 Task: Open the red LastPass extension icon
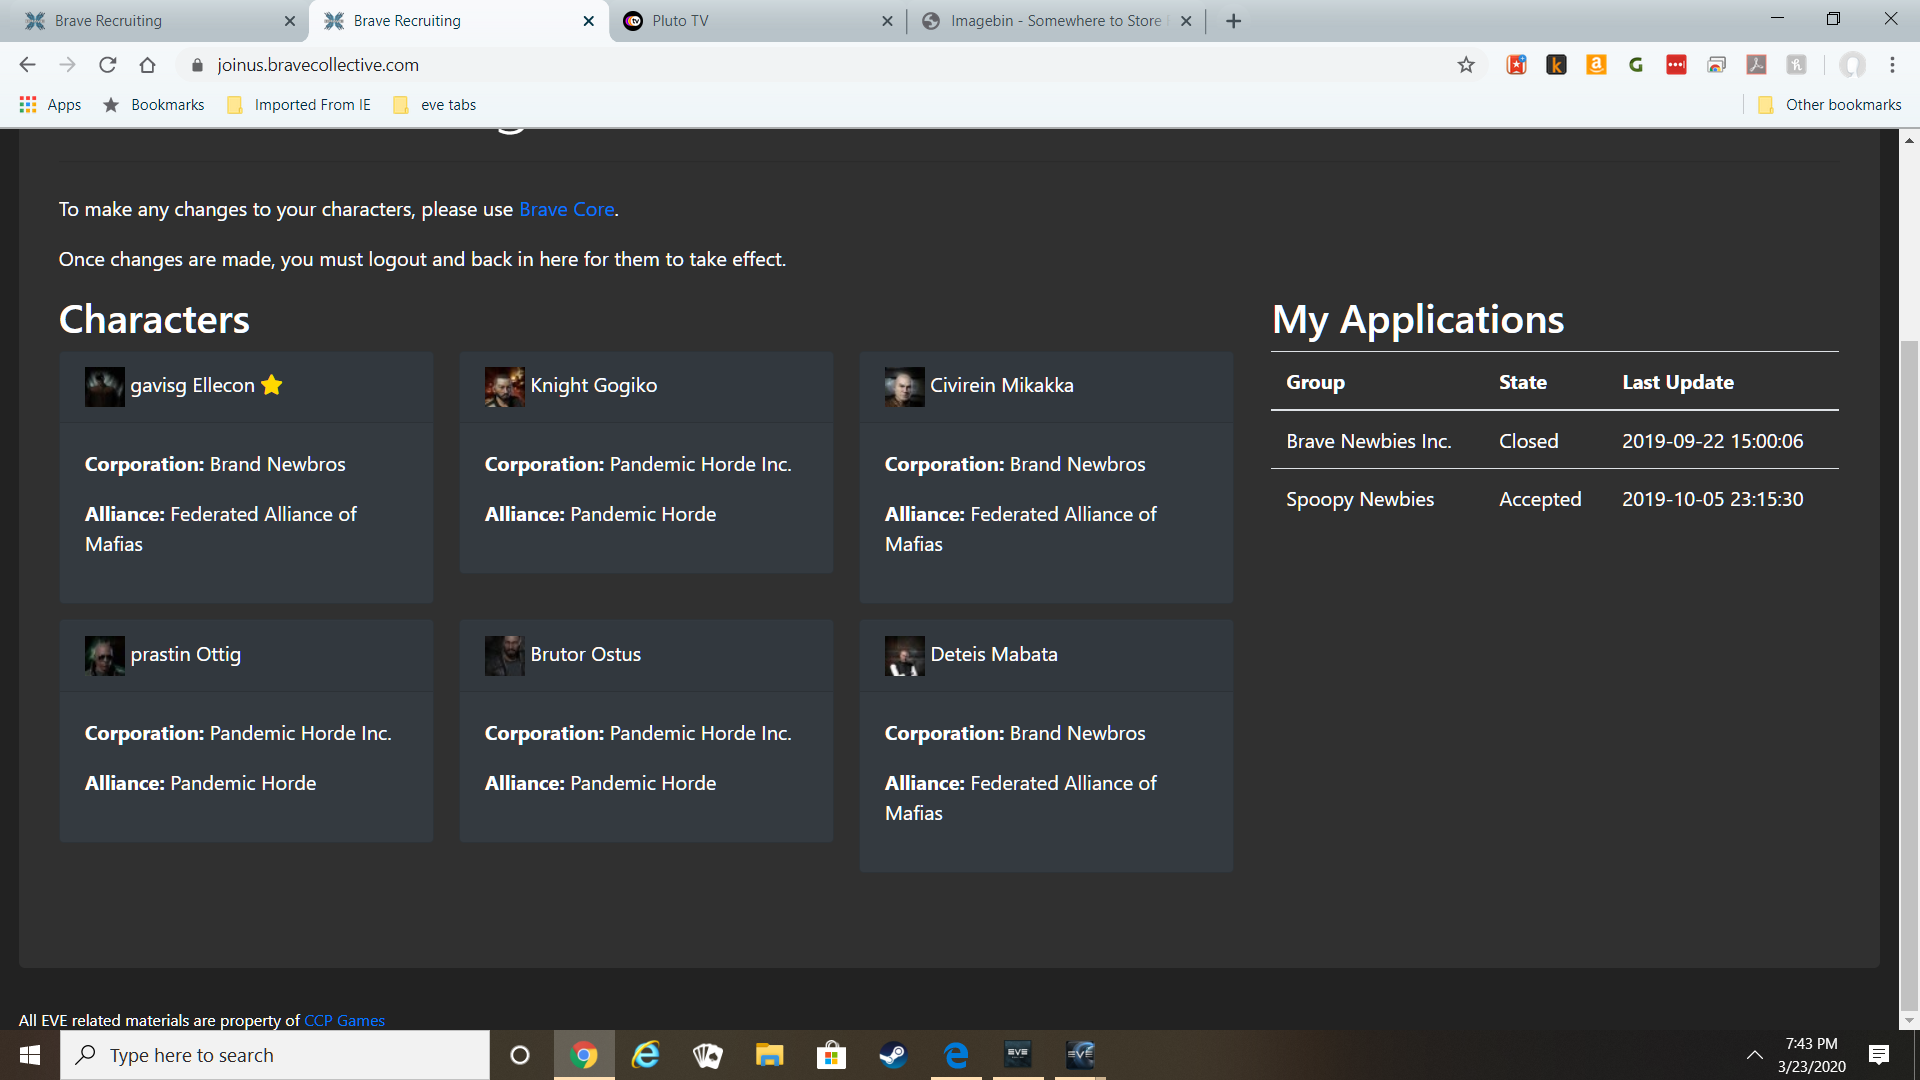[x=1676, y=65]
